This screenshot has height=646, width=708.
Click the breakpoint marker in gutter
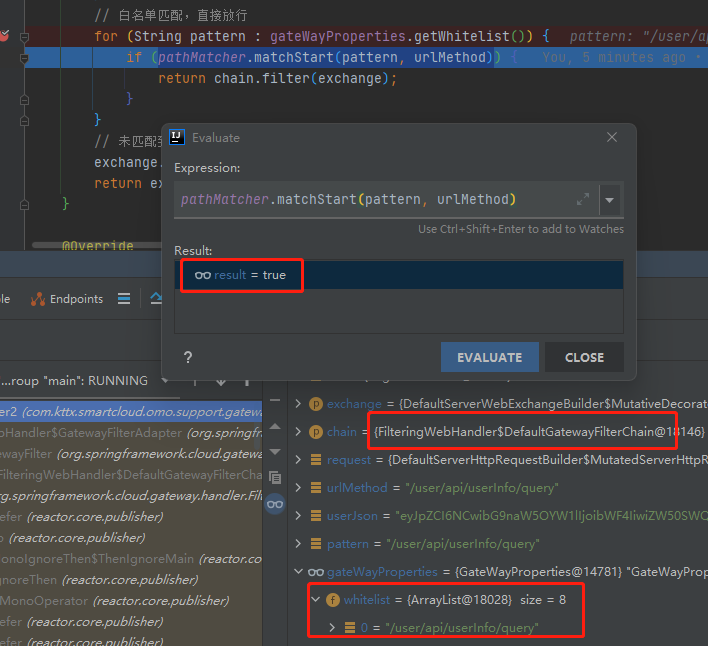coord(5,36)
